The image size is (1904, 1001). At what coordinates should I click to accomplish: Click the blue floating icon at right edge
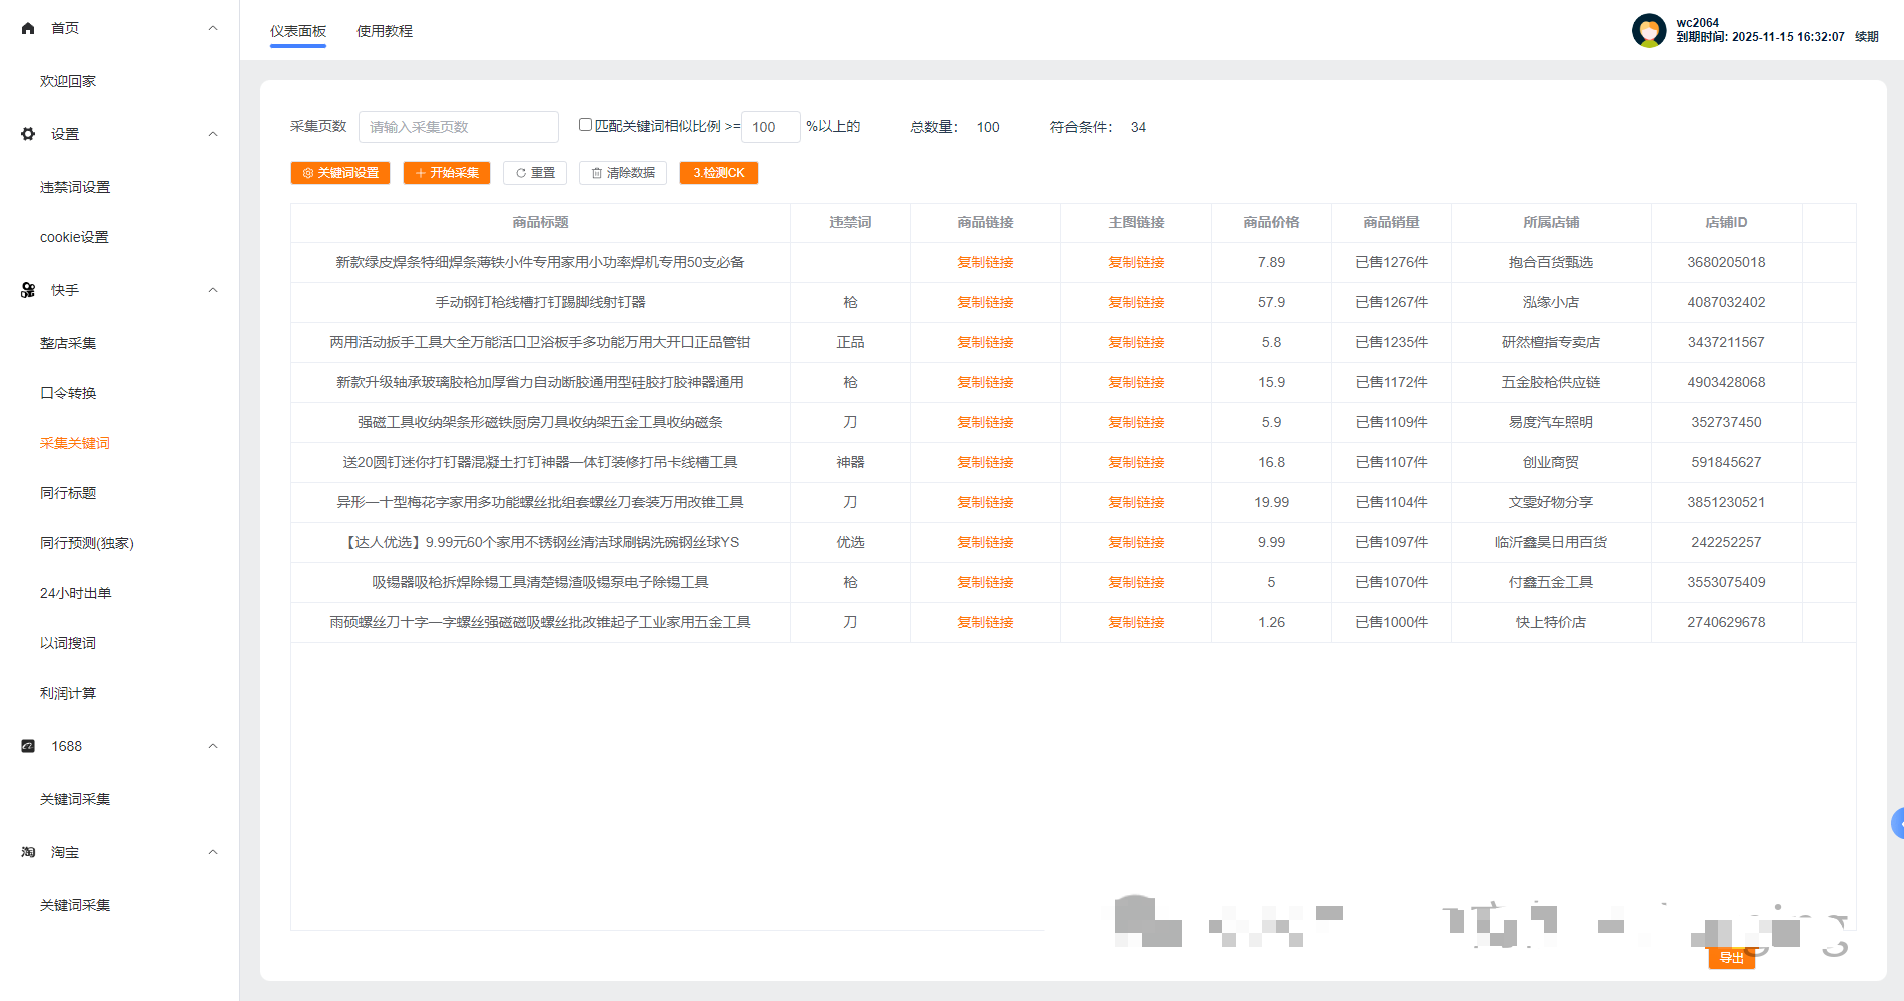click(1896, 823)
